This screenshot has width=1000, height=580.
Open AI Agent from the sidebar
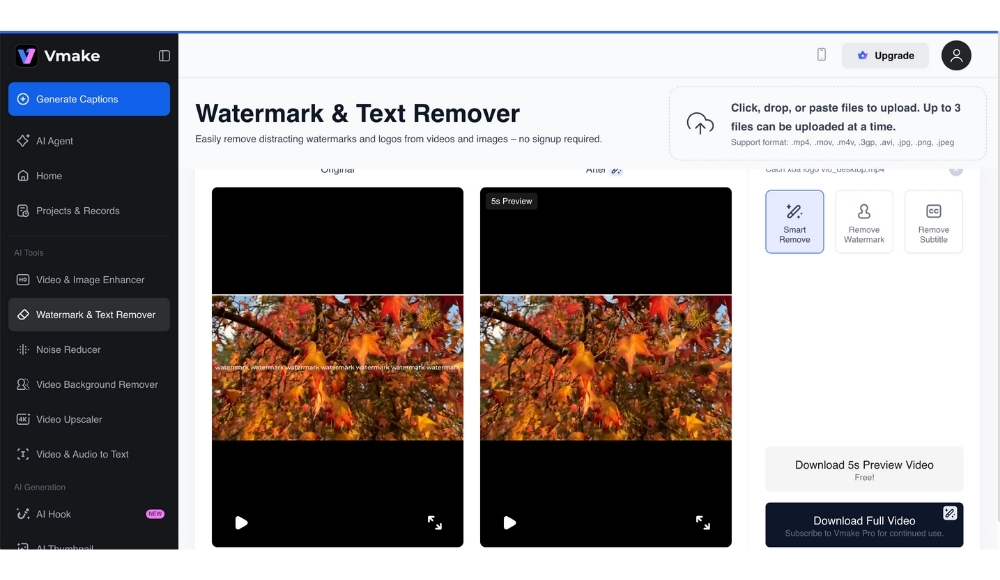[54, 141]
